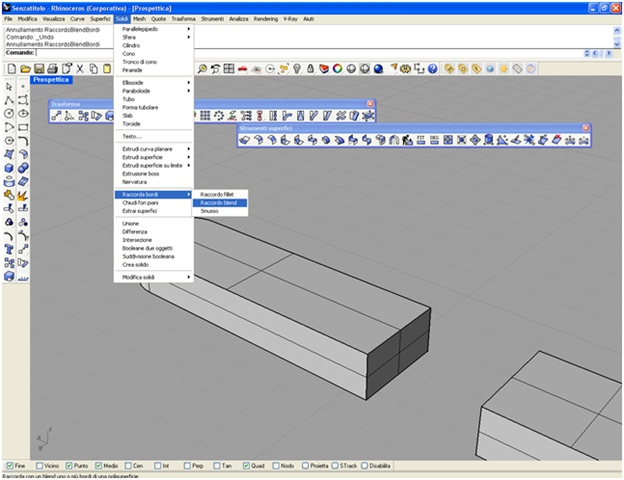Viewport: 624px width, 480px height.
Task: Enable the Perp osnap checkbox
Action: (x=187, y=466)
